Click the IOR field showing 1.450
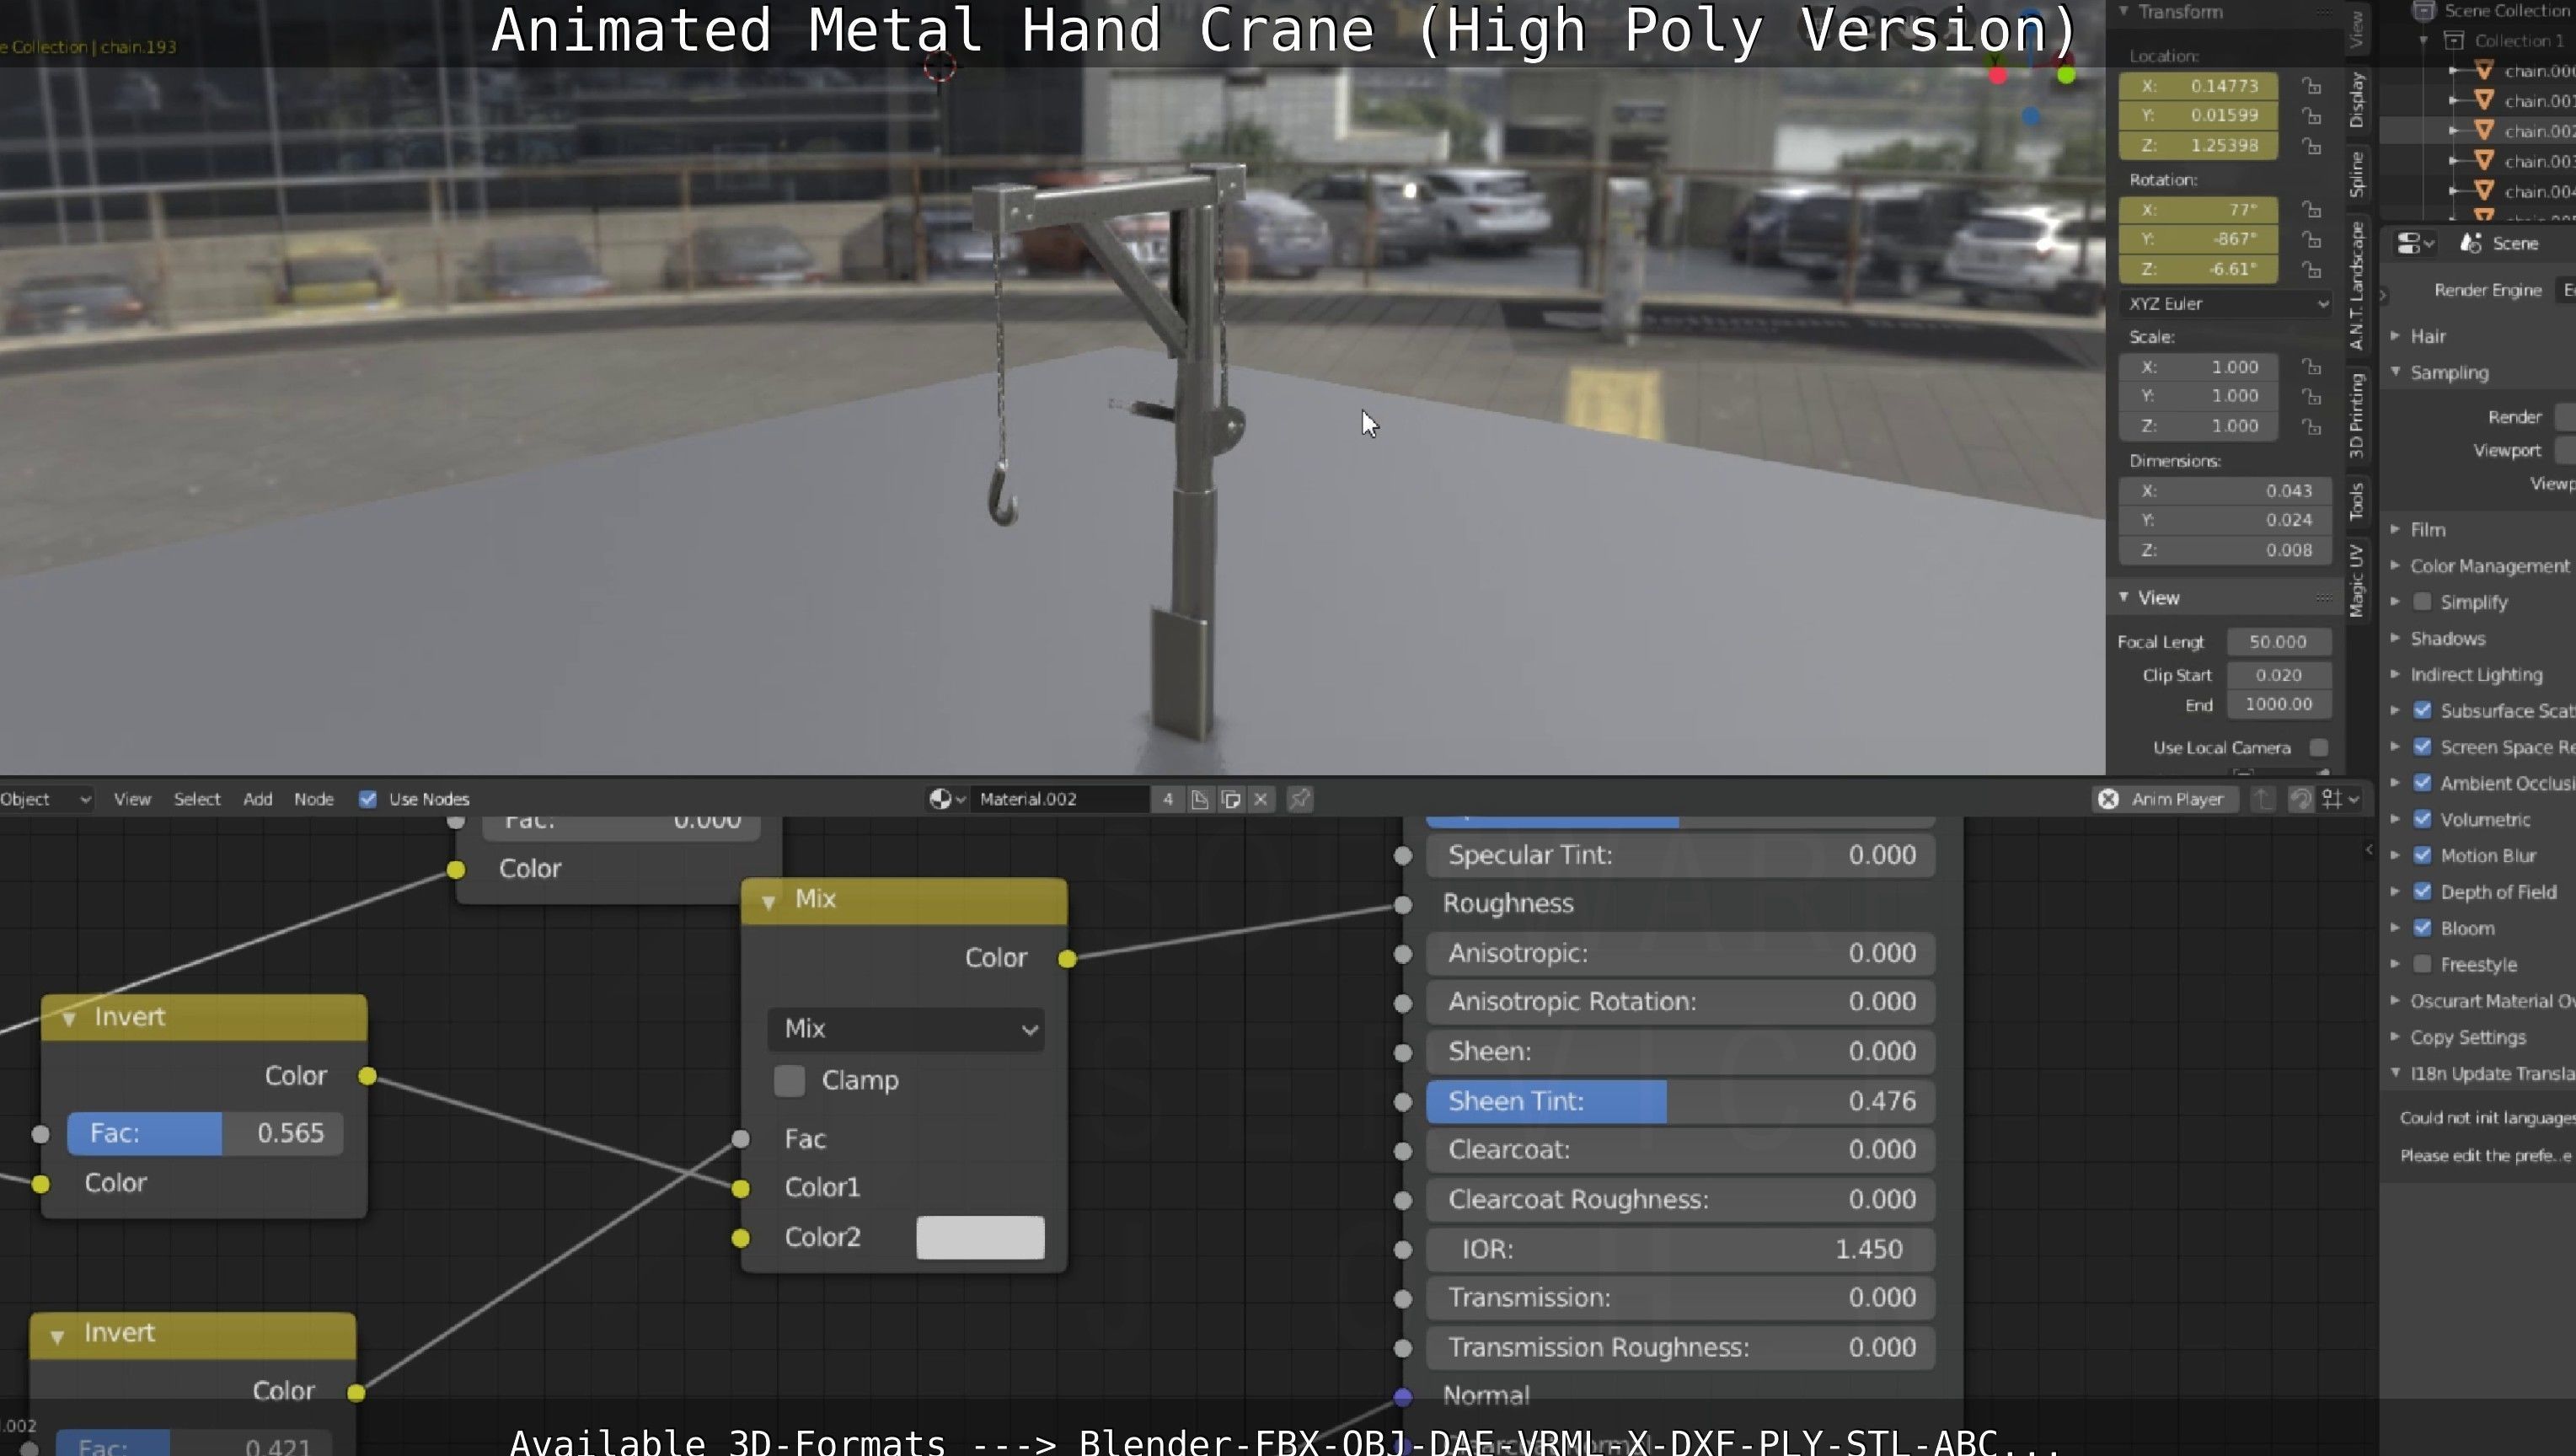 pyautogui.click(x=1680, y=1249)
